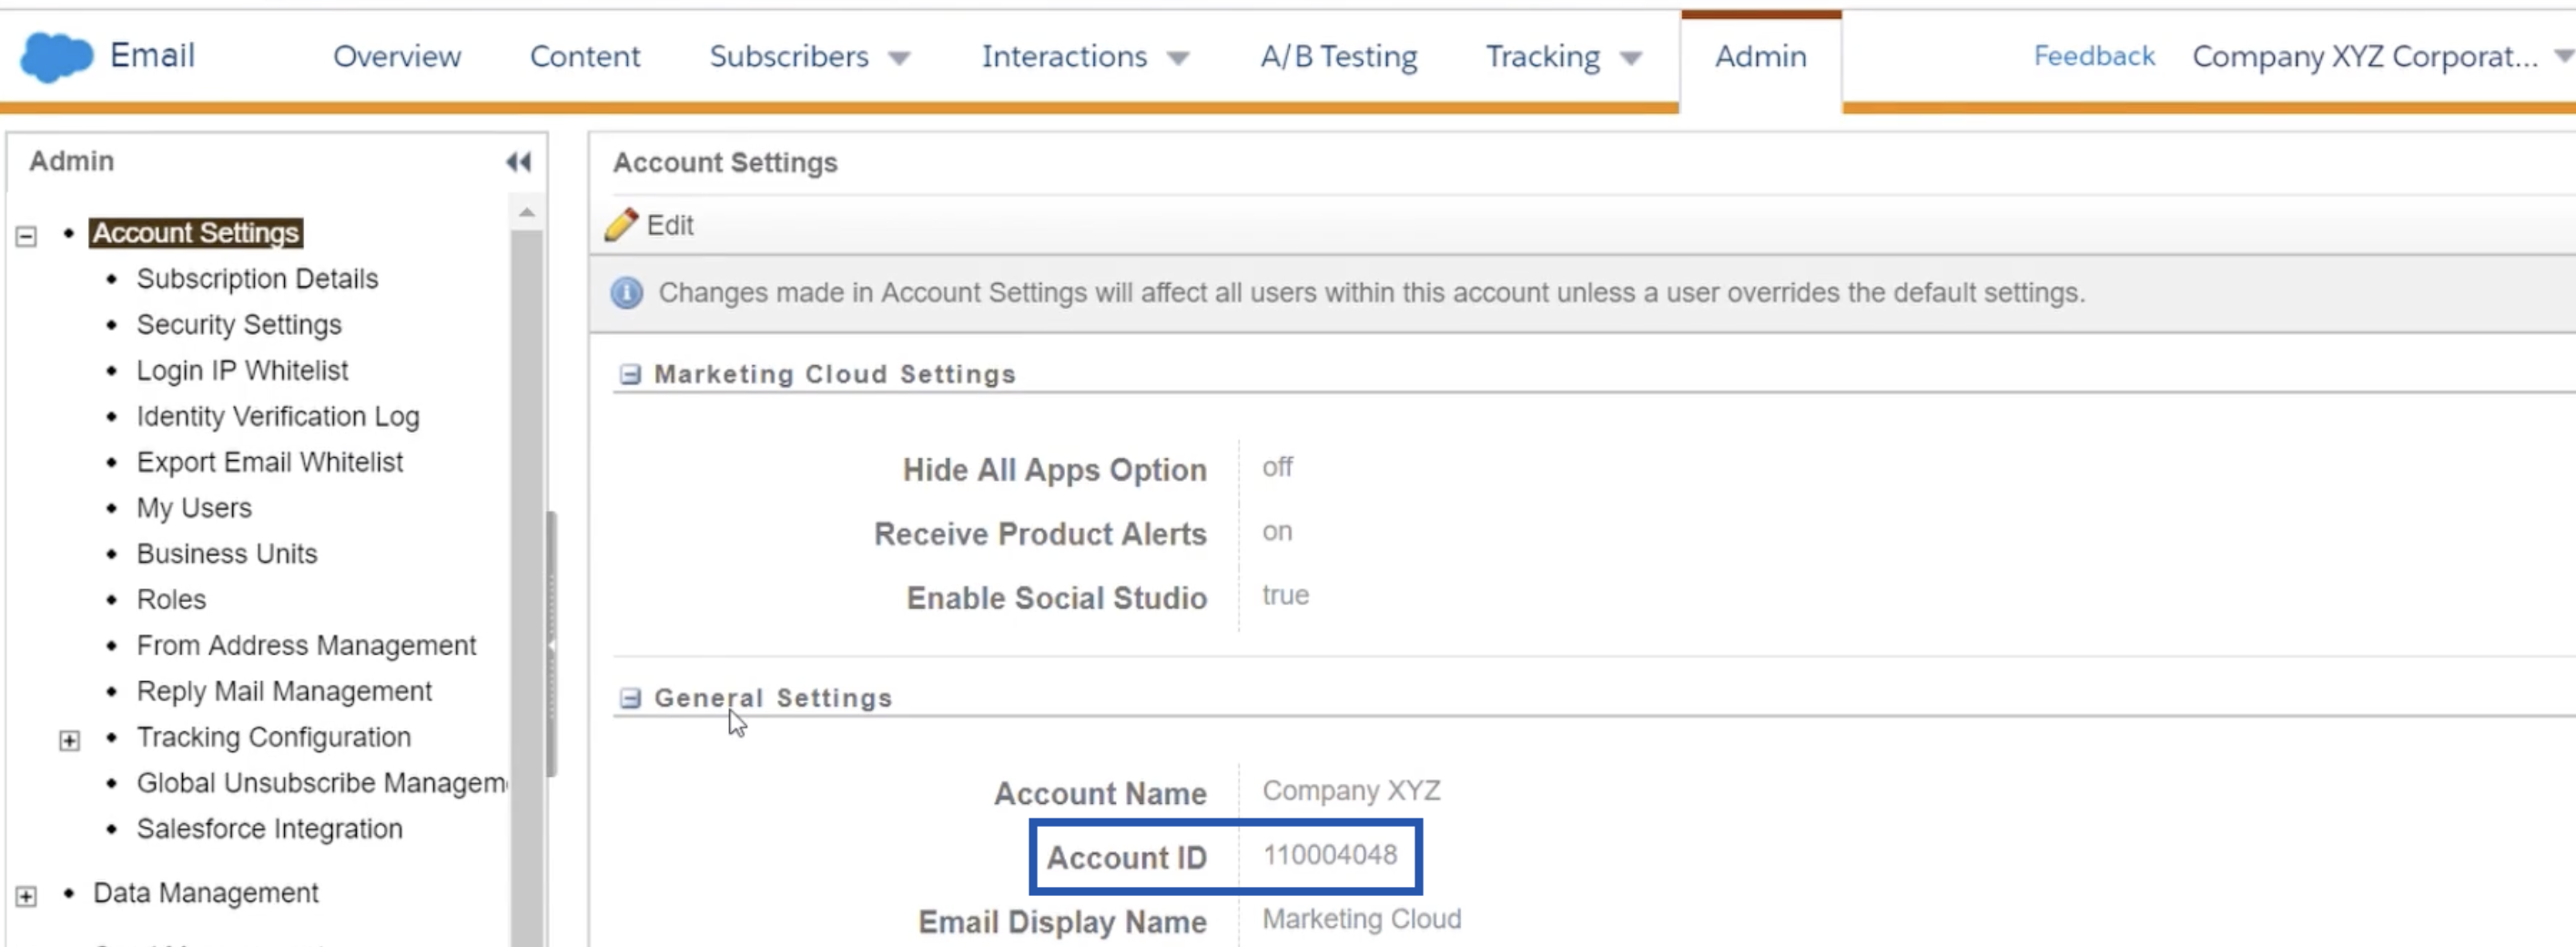Click the Receive Product Alerts value on
Image resolution: width=2576 pixels, height=947 pixels.
[x=1277, y=531]
